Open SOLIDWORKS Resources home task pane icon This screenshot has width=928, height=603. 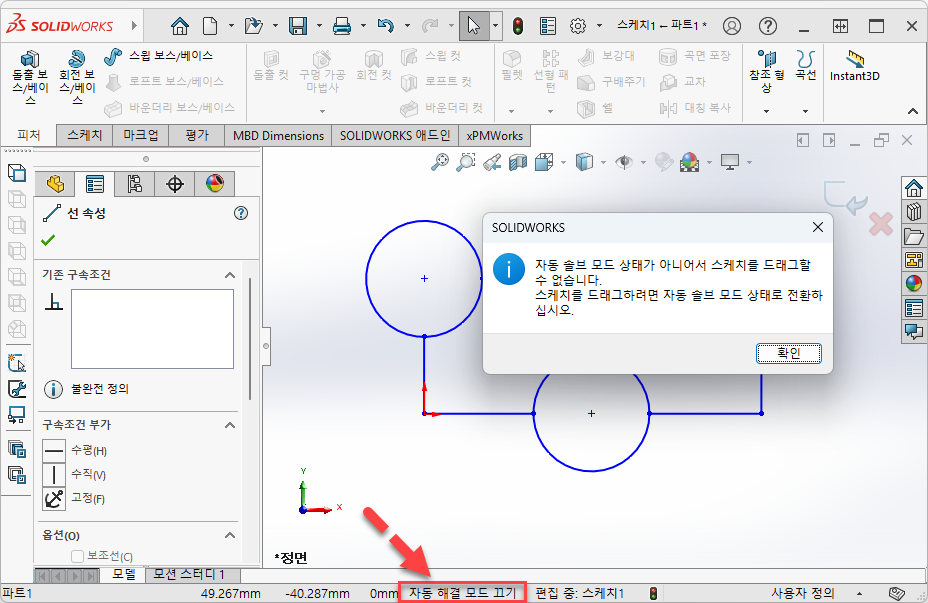914,188
